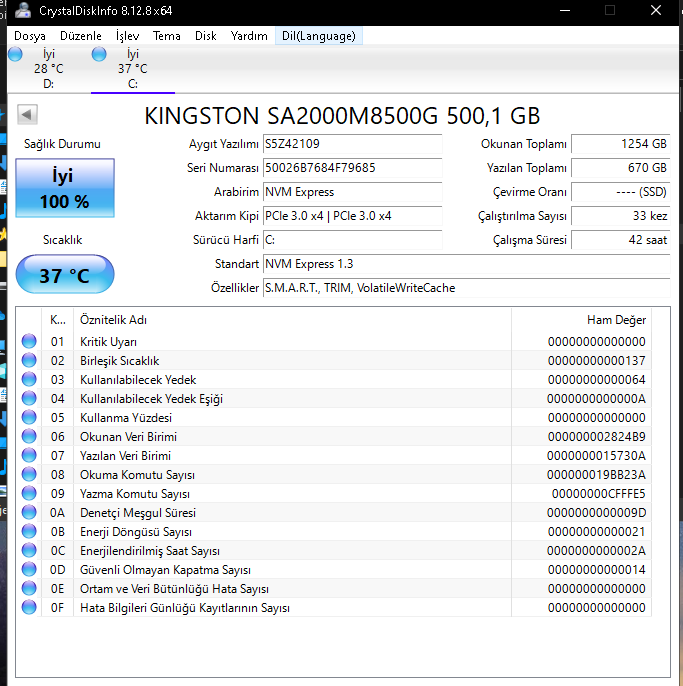This screenshot has width=683, height=686.
Task: Click status icon for Enerjilendirilmiş Saat Sayısı
Action: click(29, 550)
